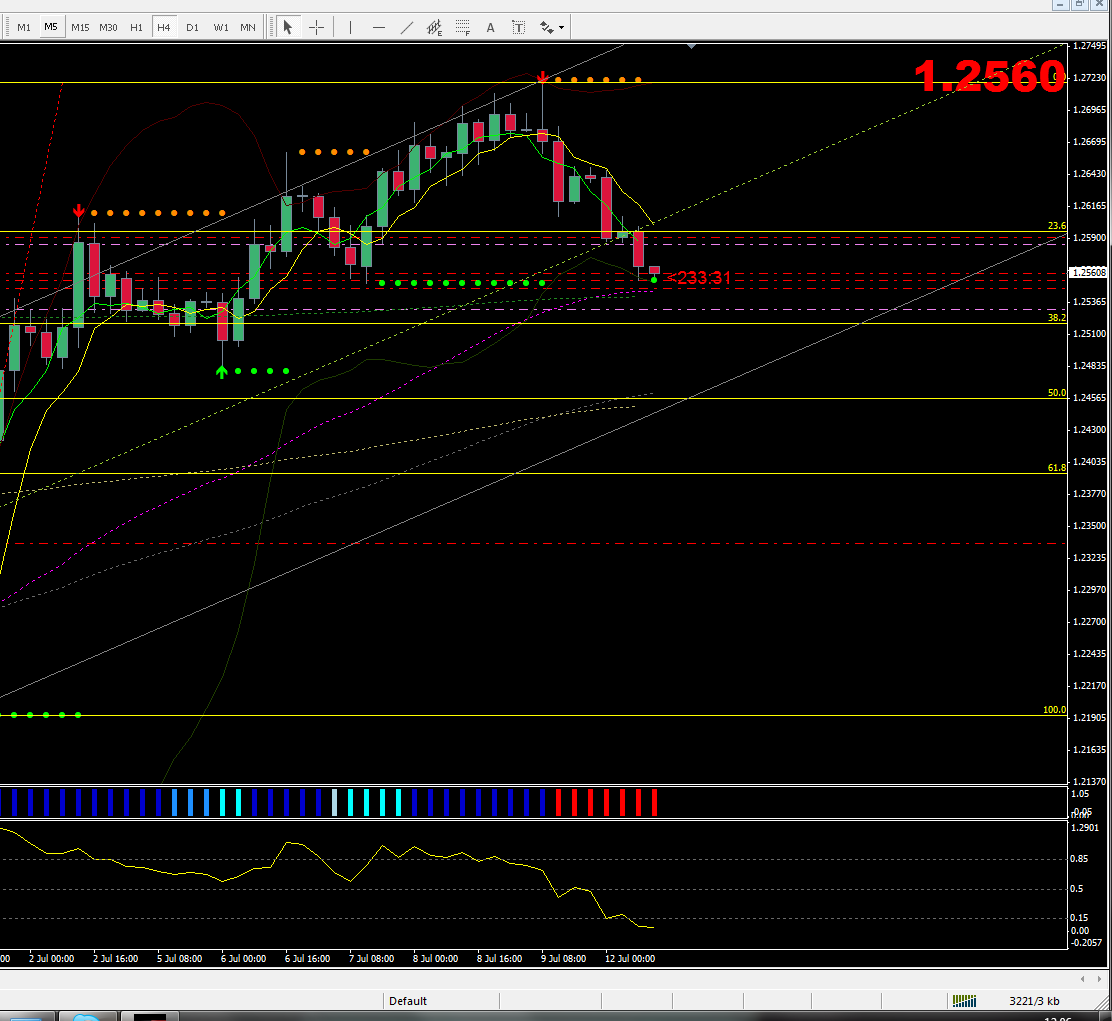The height and width of the screenshot is (1021, 1112).
Task: Click the right tab-scroll arrow at bottom
Action: coord(1100,979)
